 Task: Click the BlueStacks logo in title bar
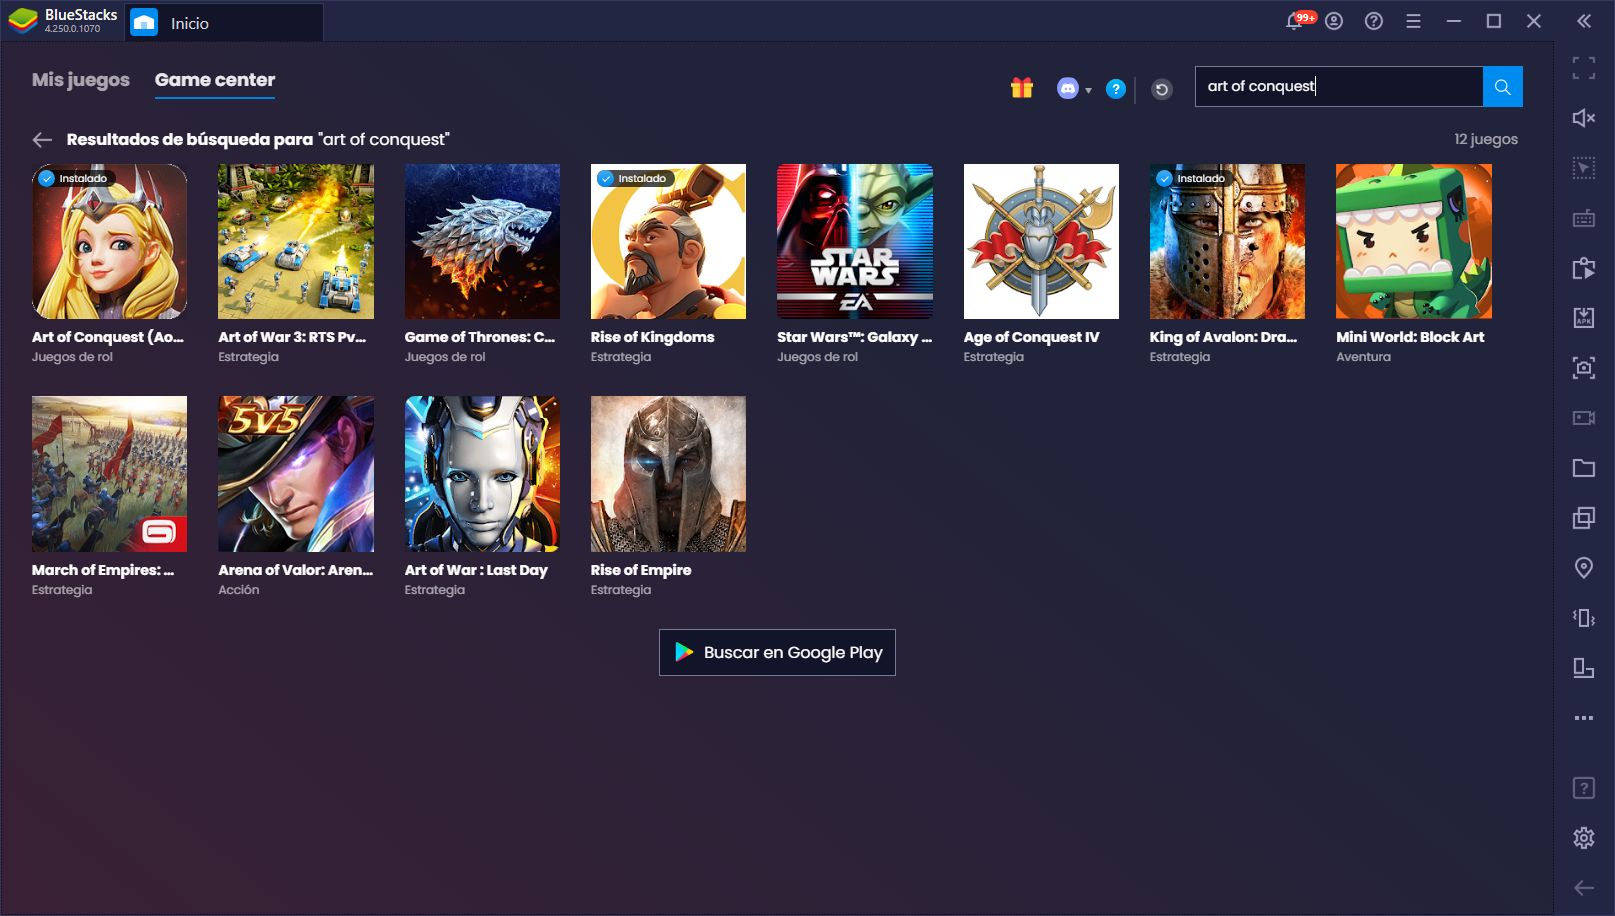(23, 21)
